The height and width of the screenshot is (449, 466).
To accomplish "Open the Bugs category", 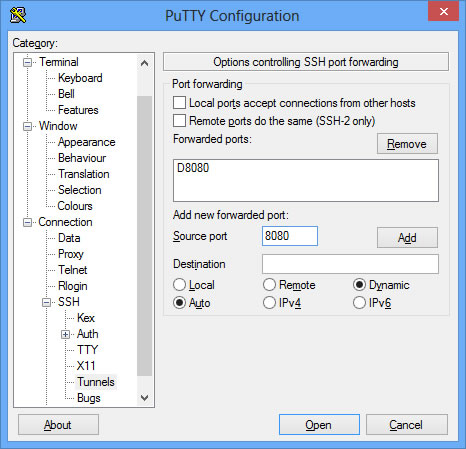I will click(x=88, y=398).
